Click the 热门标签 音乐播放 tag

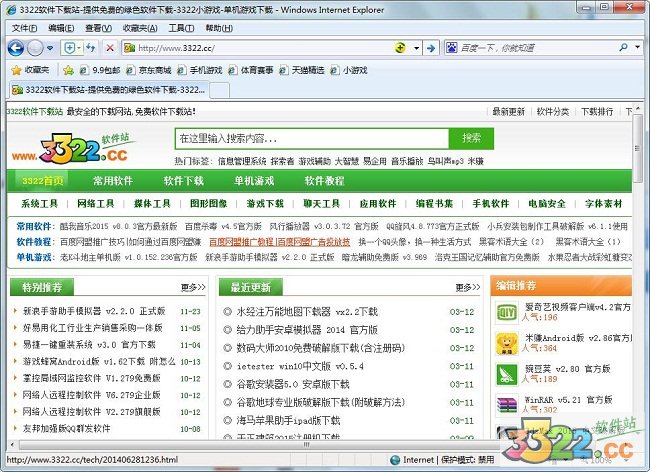[407, 161]
